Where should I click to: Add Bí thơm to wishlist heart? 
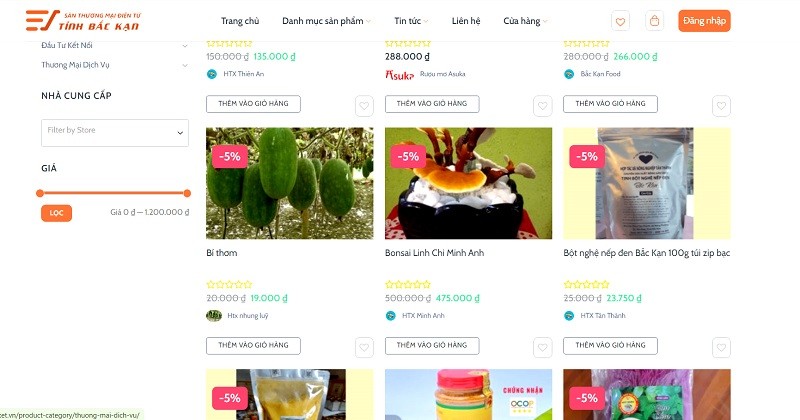coord(364,345)
